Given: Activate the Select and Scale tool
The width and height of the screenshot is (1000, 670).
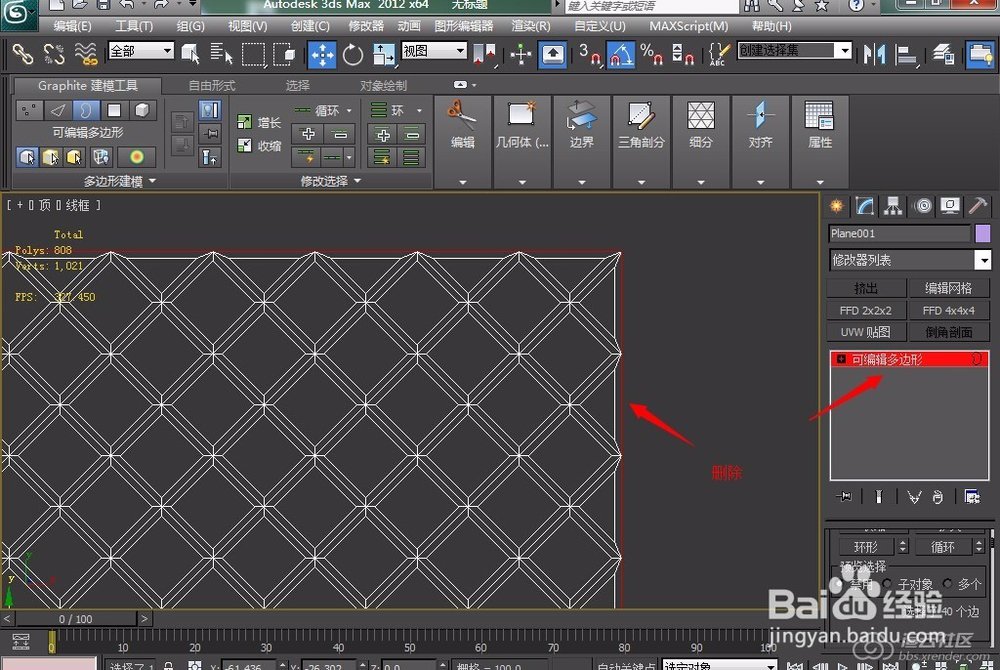Looking at the screenshot, I should tap(384, 54).
